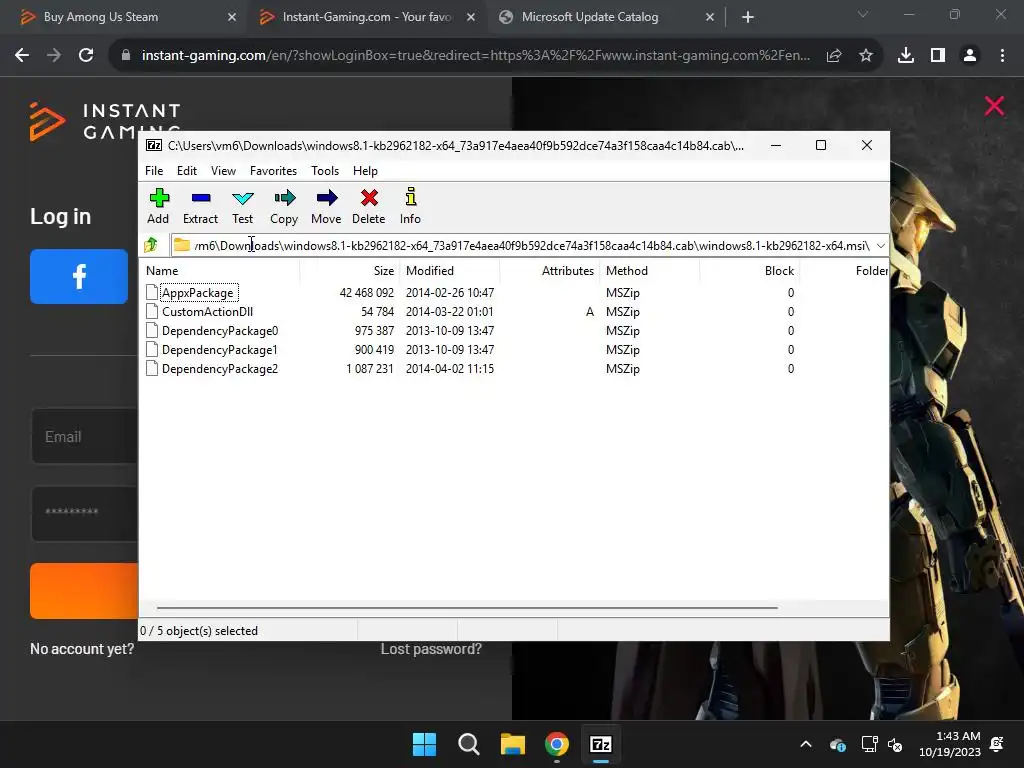Open File Explorer from the taskbar
1024x768 pixels.
pos(513,744)
